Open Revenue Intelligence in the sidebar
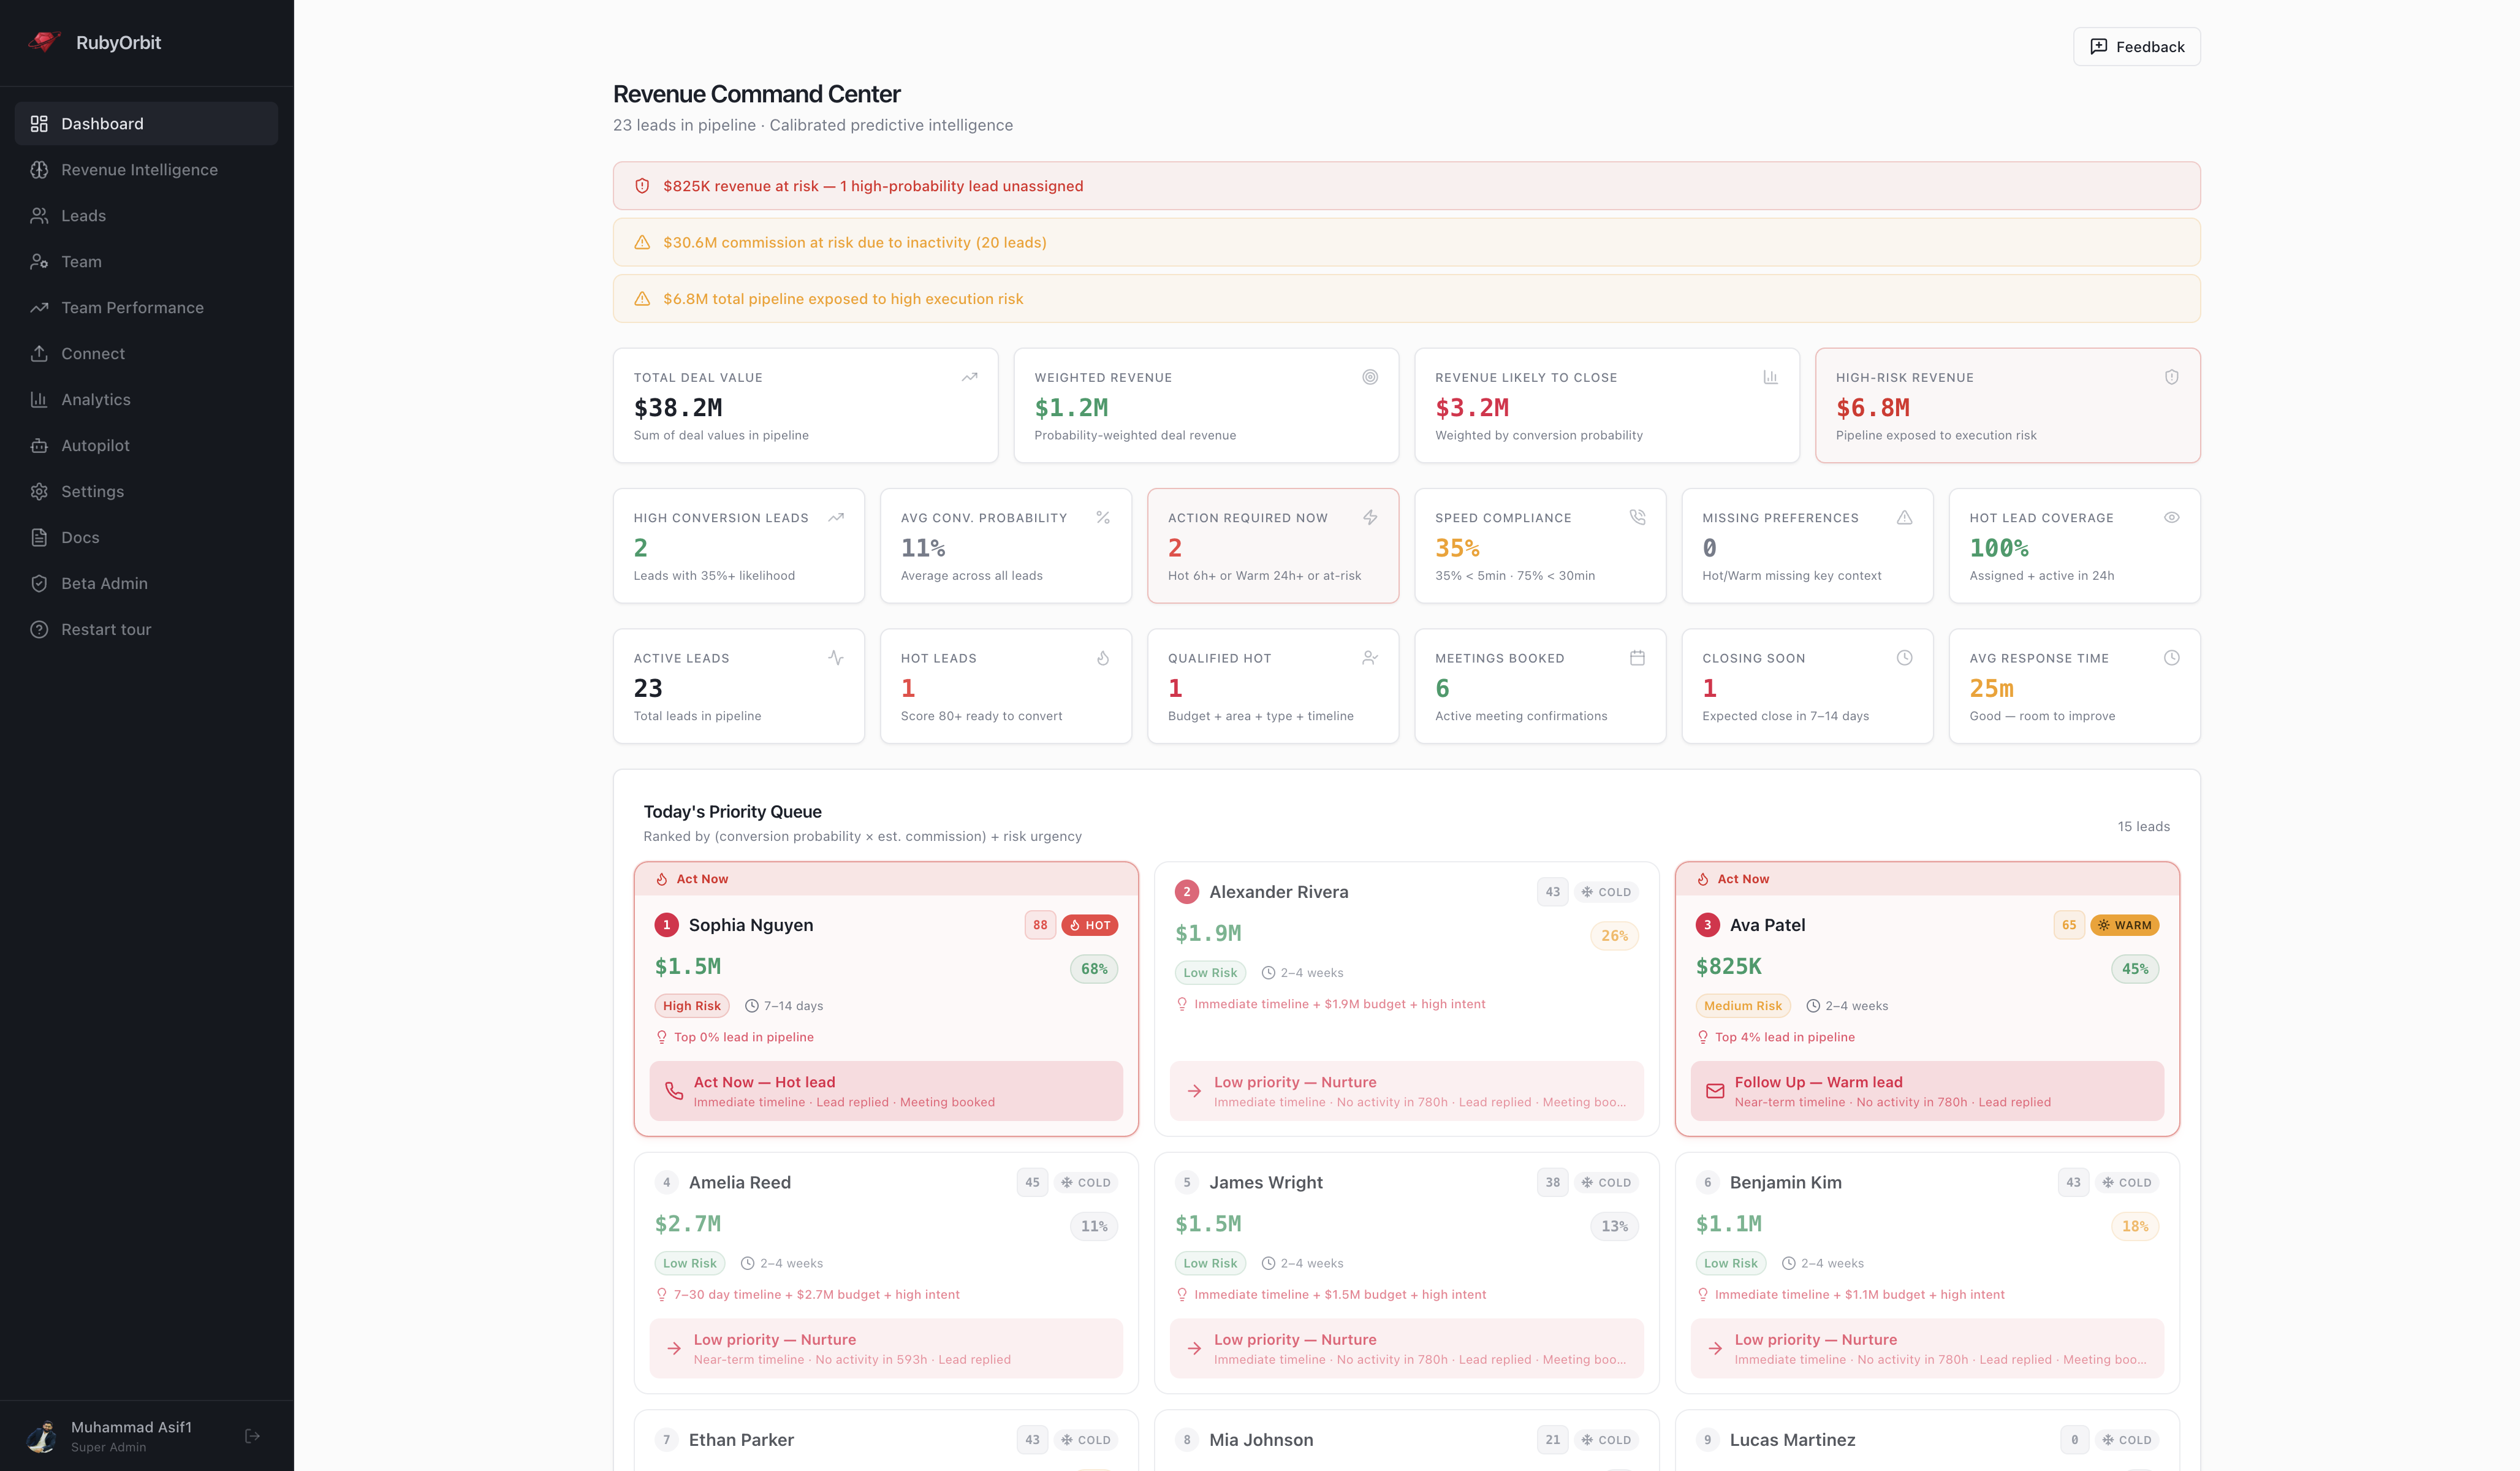 pos(146,169)
